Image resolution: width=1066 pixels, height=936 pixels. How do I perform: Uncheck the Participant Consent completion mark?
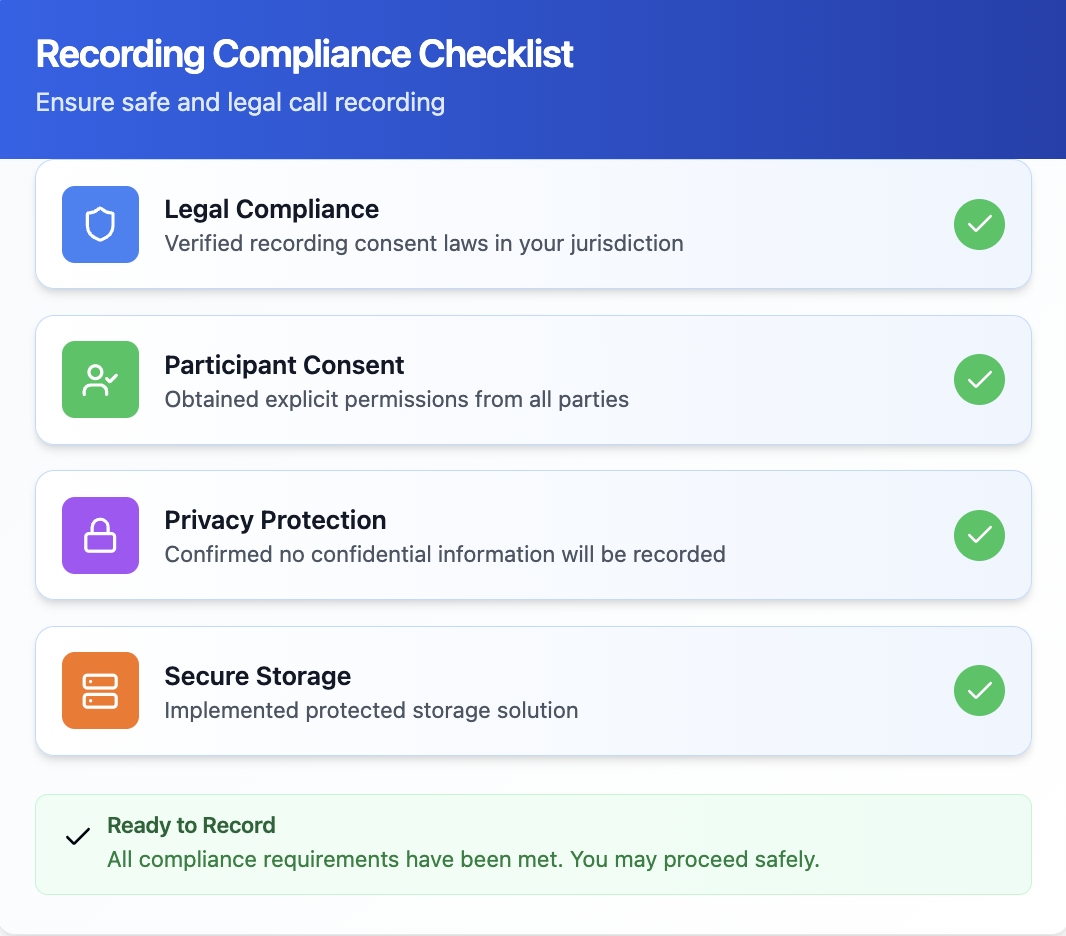tap(979, 380)
